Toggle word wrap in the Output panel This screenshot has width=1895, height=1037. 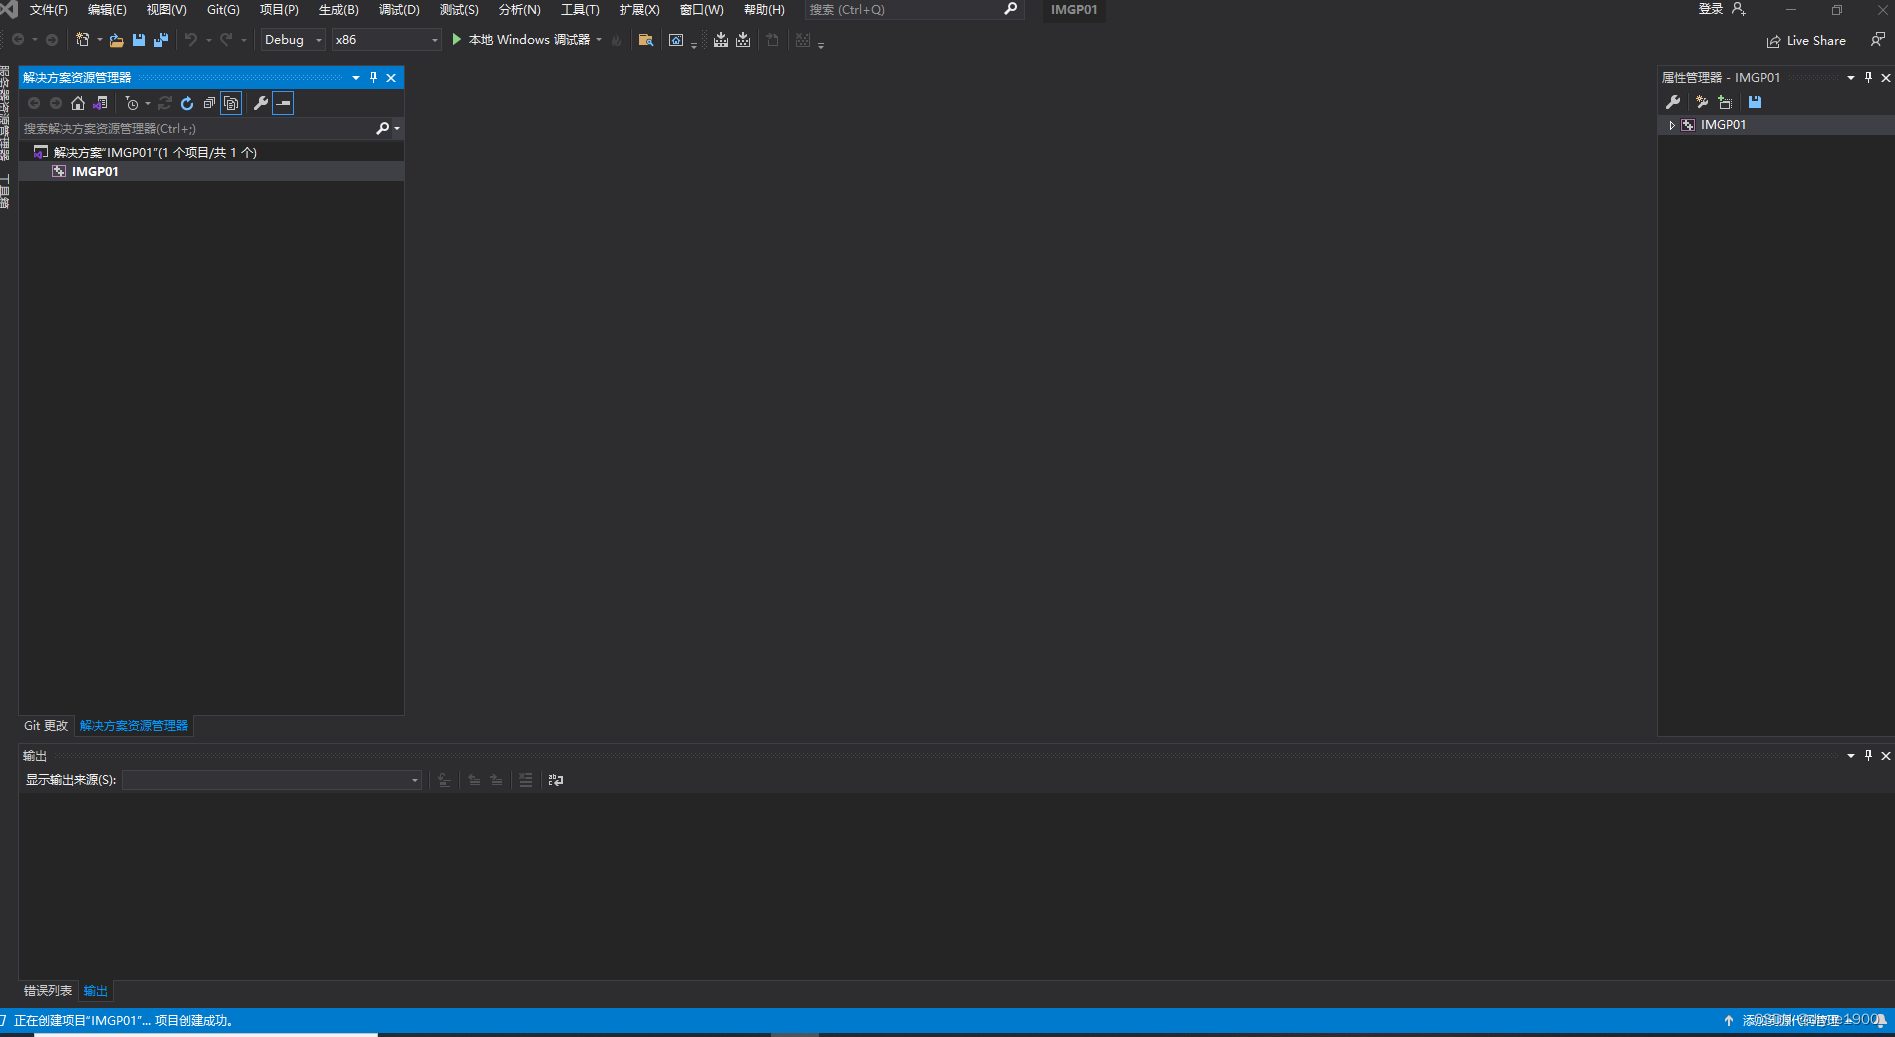556,780
